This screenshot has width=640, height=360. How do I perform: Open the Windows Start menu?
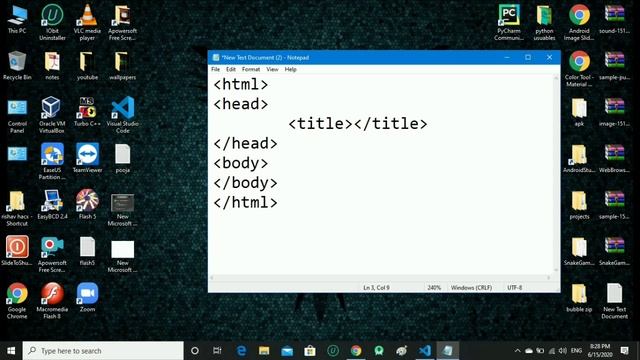pos(11,351)
